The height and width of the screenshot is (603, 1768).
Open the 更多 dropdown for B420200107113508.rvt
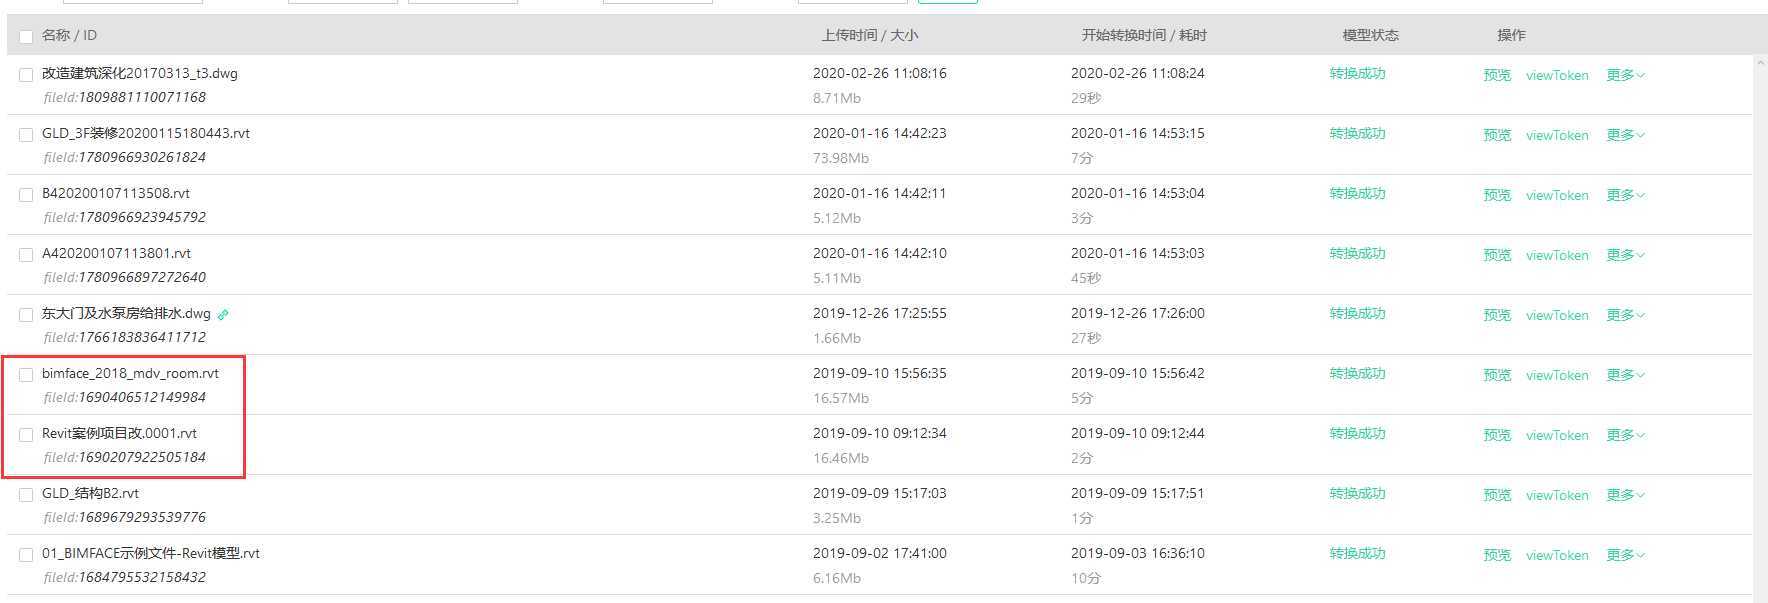[1625, 195]
